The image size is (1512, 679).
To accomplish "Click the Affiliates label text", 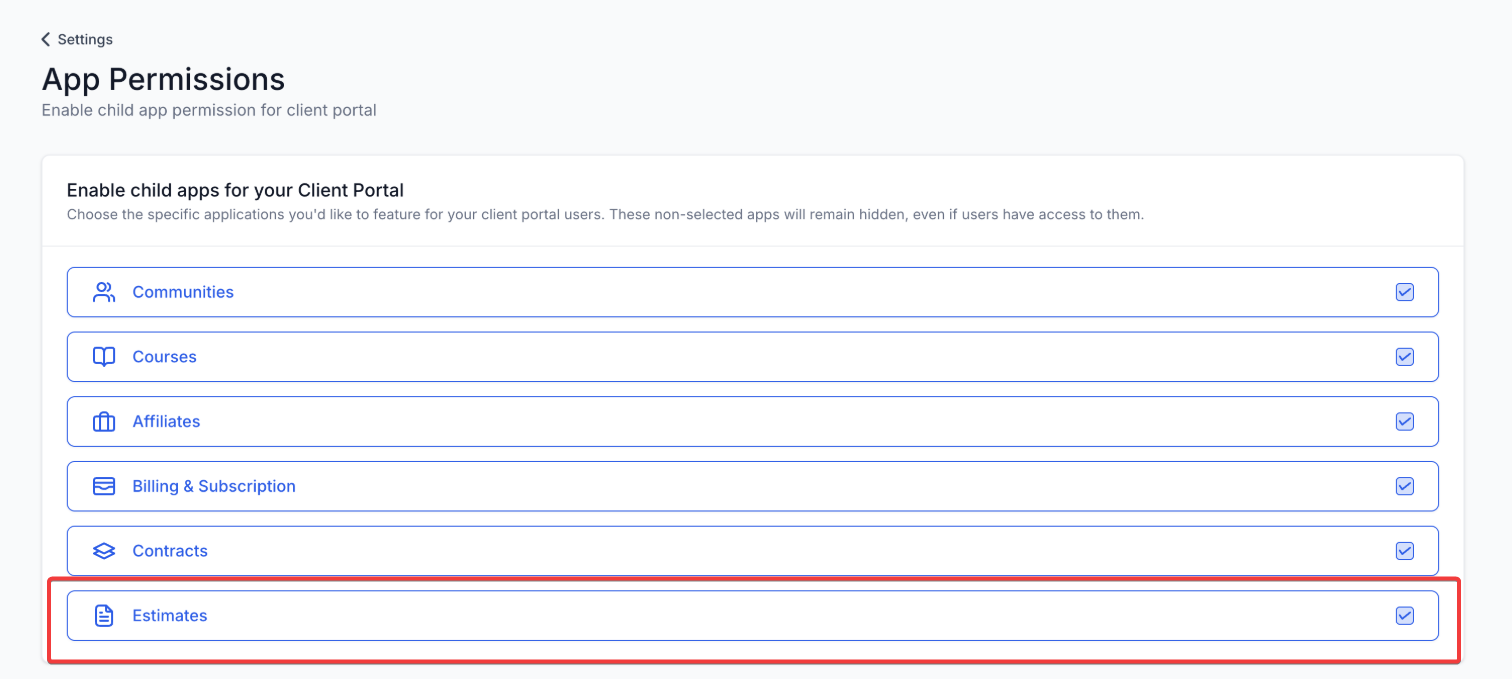I will click(166, 422).
